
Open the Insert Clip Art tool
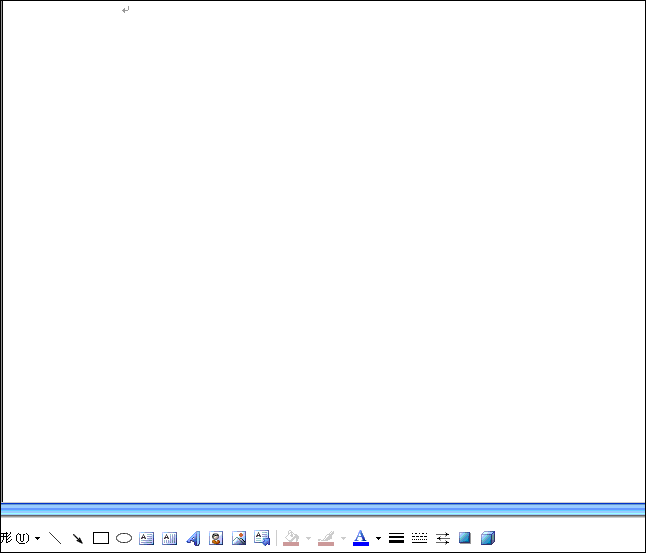[x=216, y=538]
